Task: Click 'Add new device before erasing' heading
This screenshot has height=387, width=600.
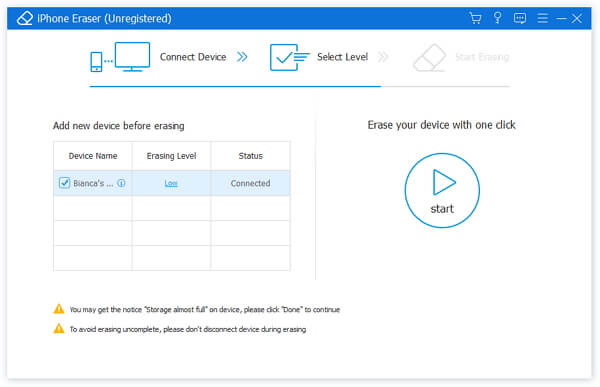Action: [119, 126]
